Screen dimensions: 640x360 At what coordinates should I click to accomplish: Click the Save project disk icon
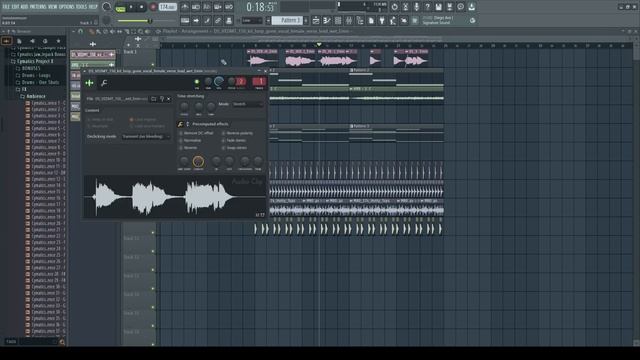pyautogui.click(x=438, y=7)
